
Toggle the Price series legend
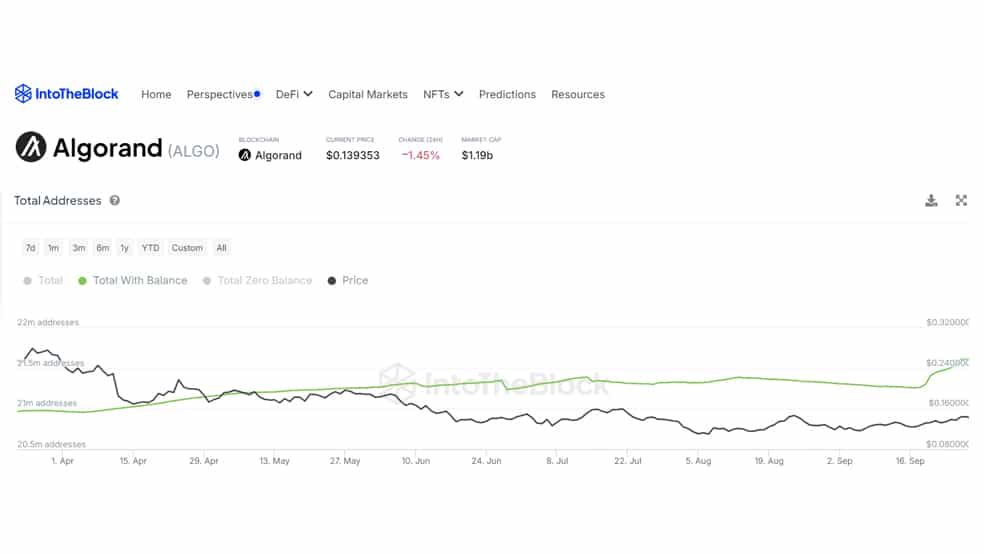pos(348,280)
